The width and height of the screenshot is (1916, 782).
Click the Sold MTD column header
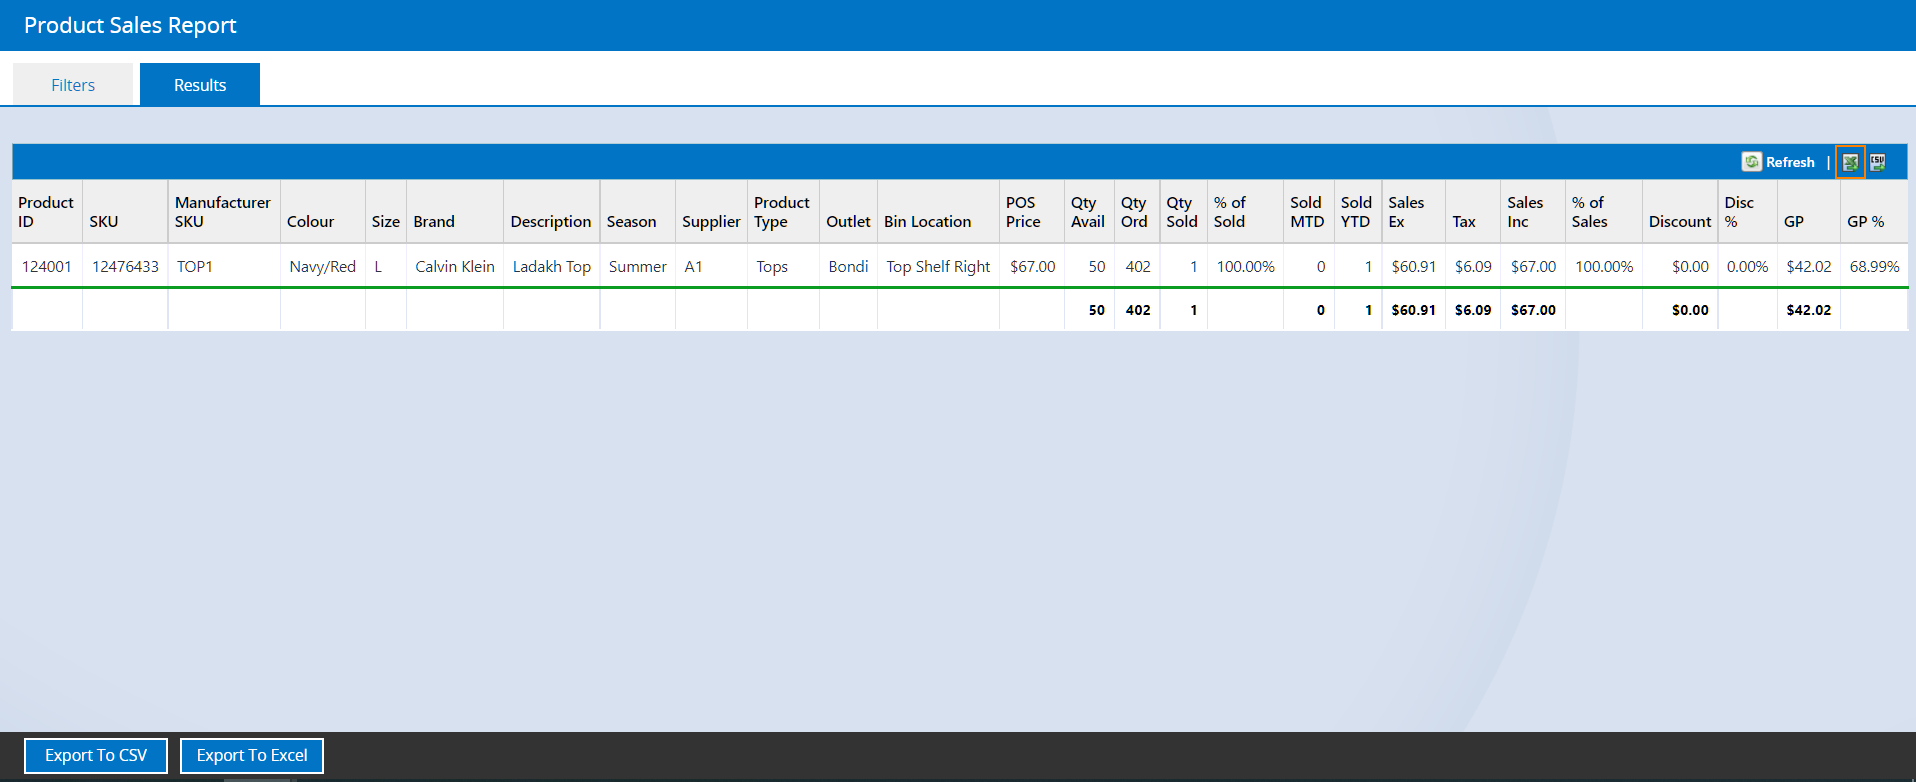point(1309,212)
